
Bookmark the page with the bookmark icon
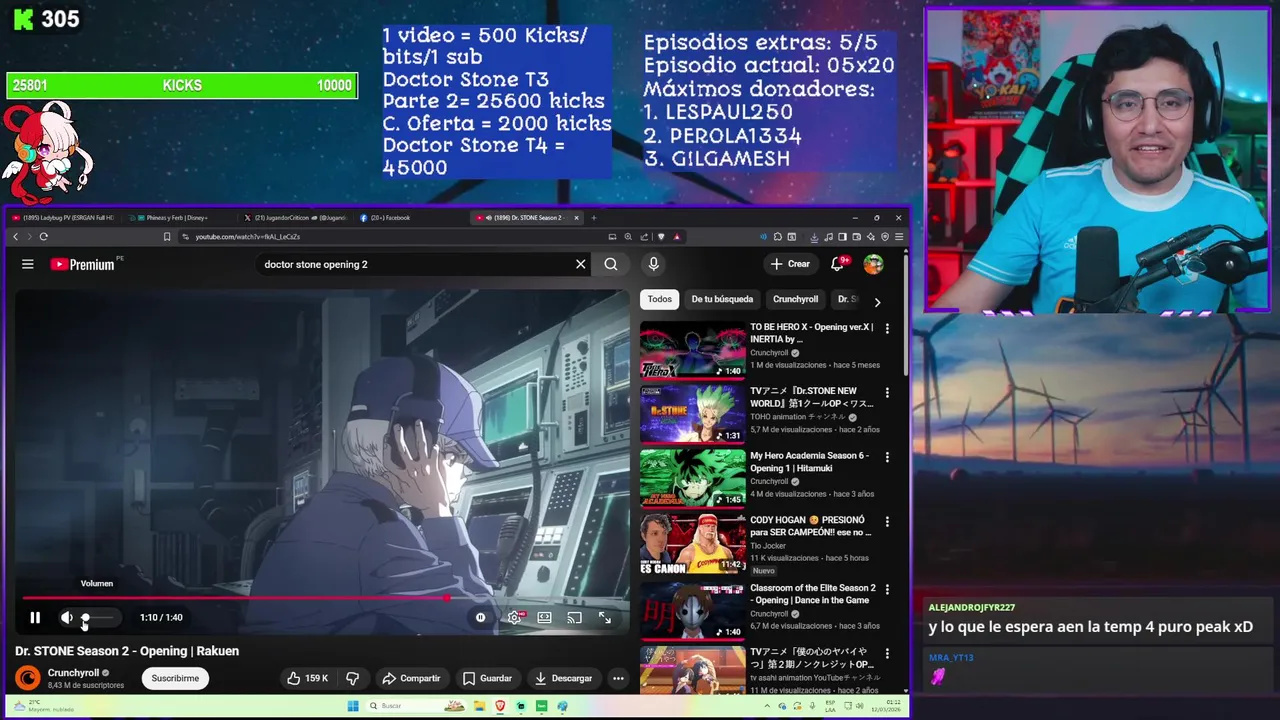167,237
